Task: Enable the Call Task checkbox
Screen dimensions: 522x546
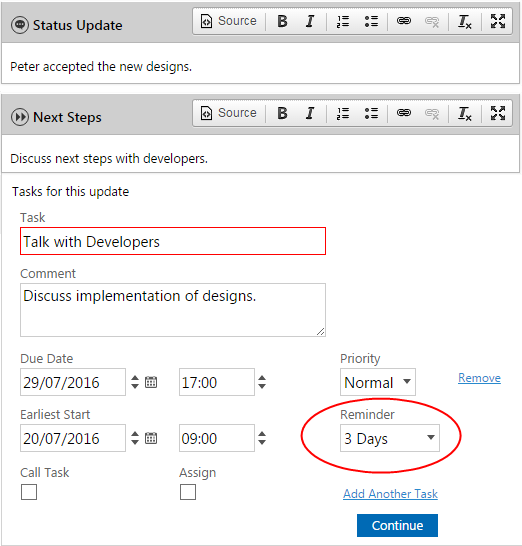Action: point(29,492)
